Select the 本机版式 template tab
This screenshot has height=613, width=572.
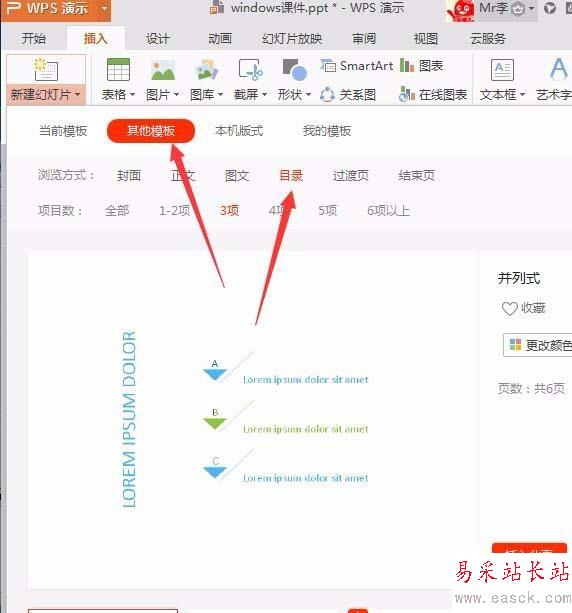click(x=239, y=131)
